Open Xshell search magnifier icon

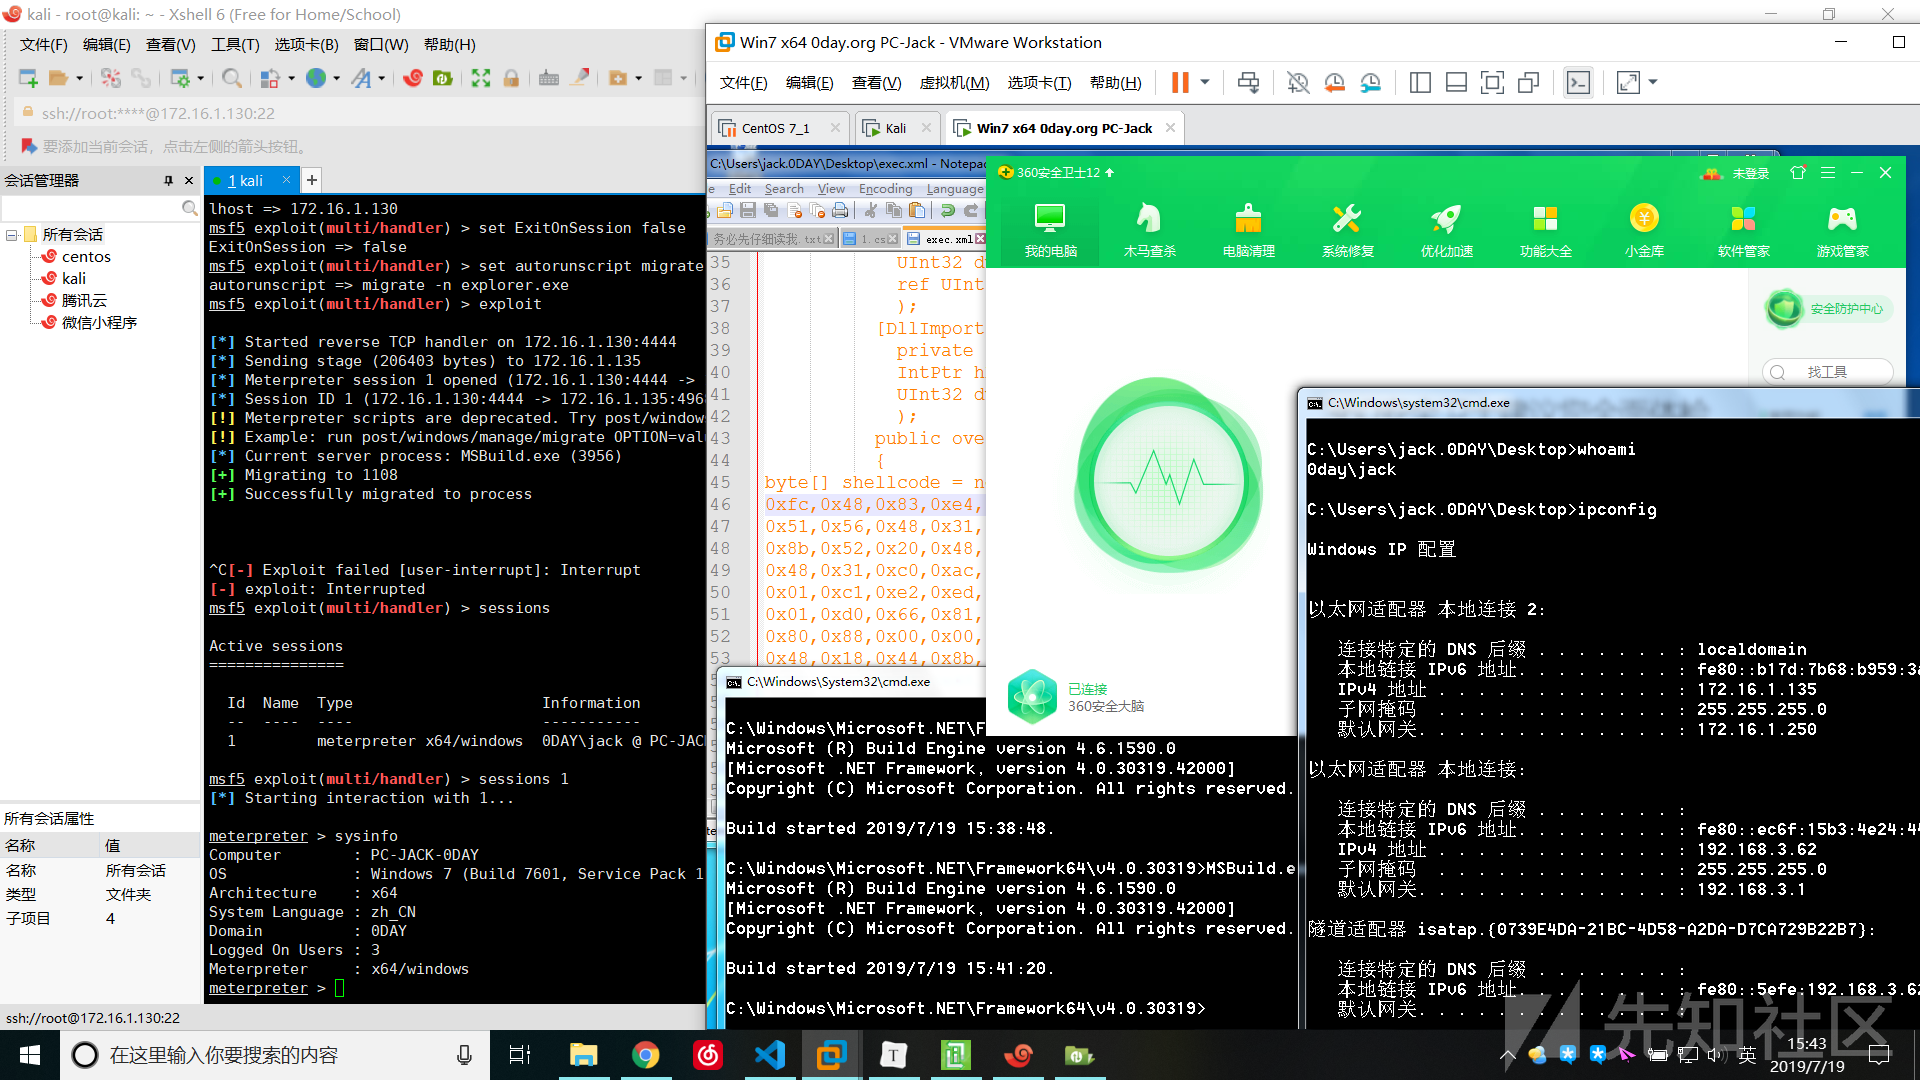[x=232, y=78]
